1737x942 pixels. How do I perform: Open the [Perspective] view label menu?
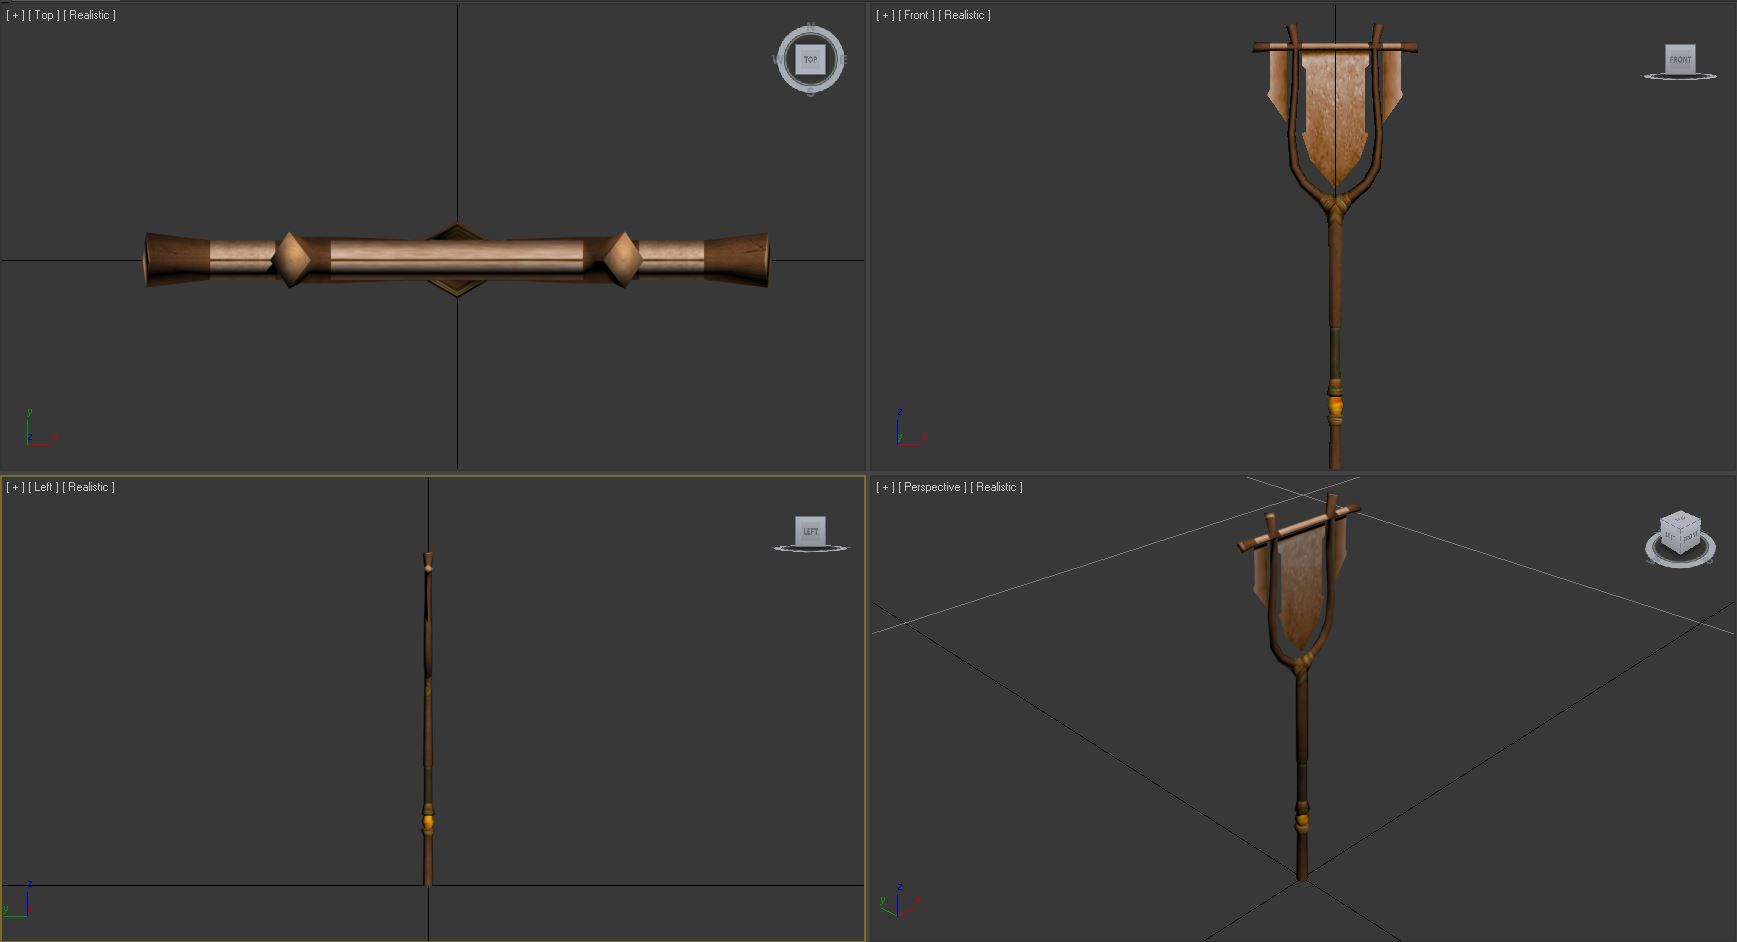932,487
